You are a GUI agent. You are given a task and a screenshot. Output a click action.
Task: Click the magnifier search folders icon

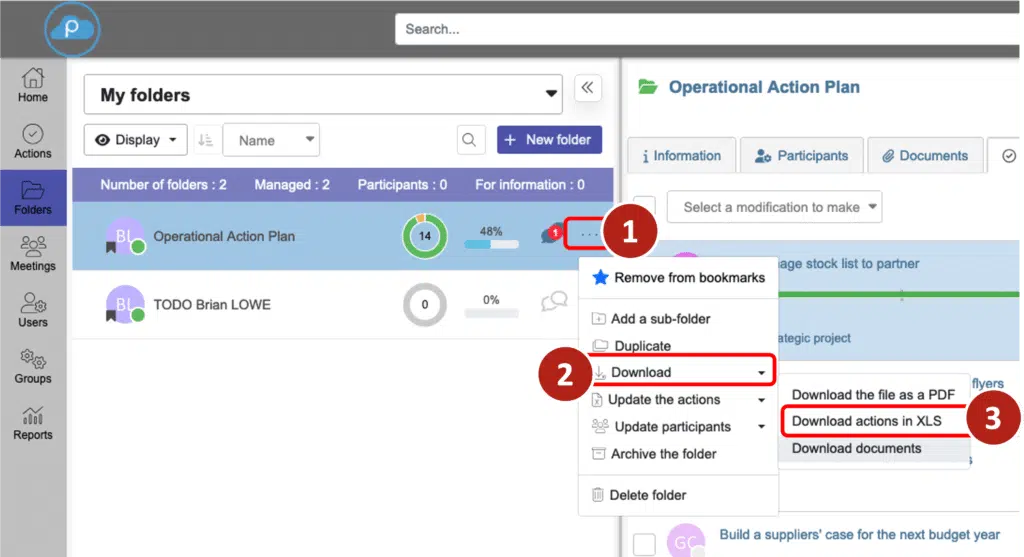point(471,141)
